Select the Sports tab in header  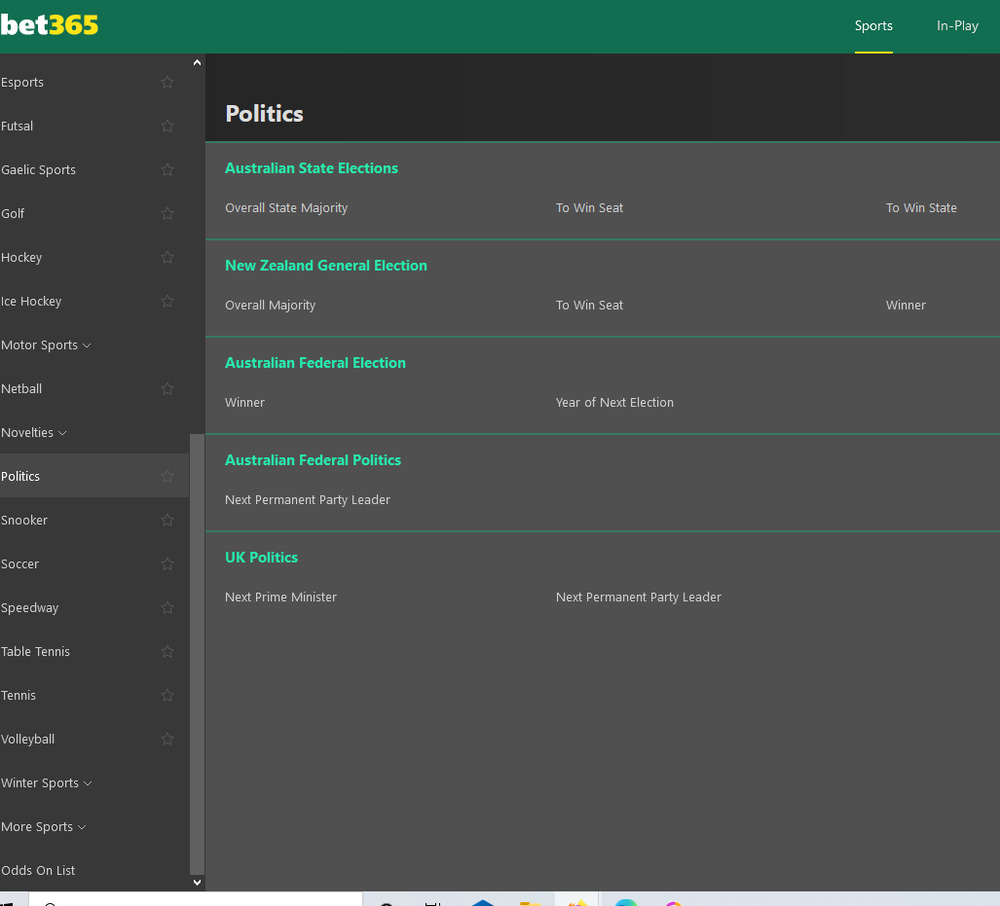click(x=873, y=26)
